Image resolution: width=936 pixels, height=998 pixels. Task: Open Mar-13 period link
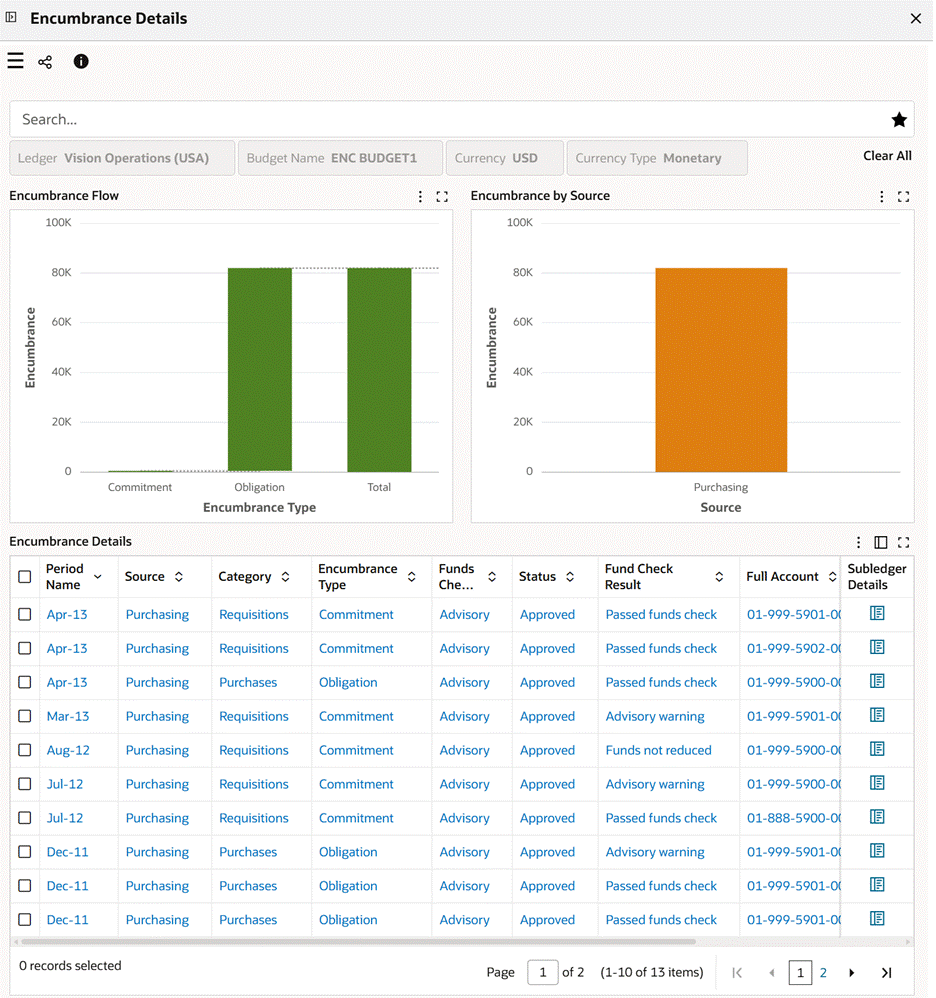68,716
